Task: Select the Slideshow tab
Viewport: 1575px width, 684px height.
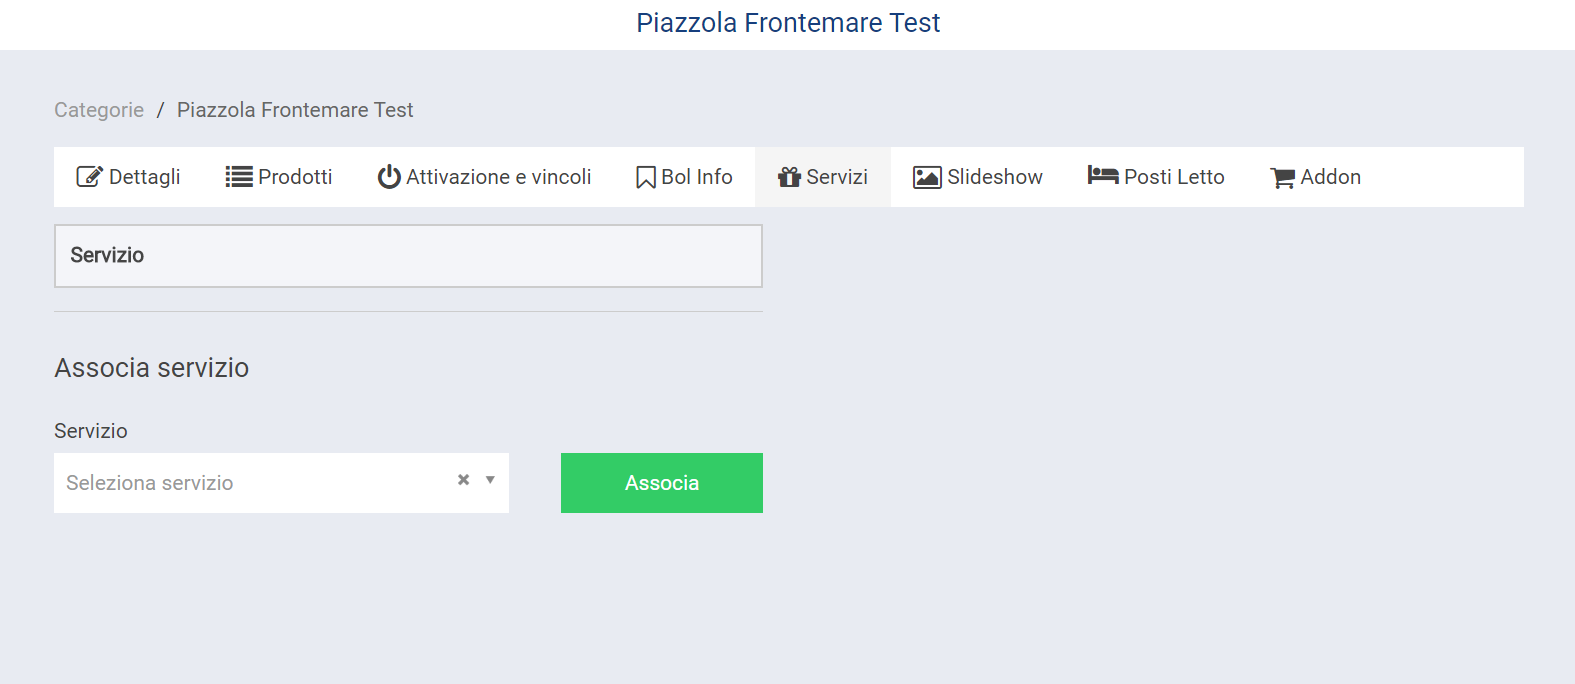Action: tap(995, 177)
